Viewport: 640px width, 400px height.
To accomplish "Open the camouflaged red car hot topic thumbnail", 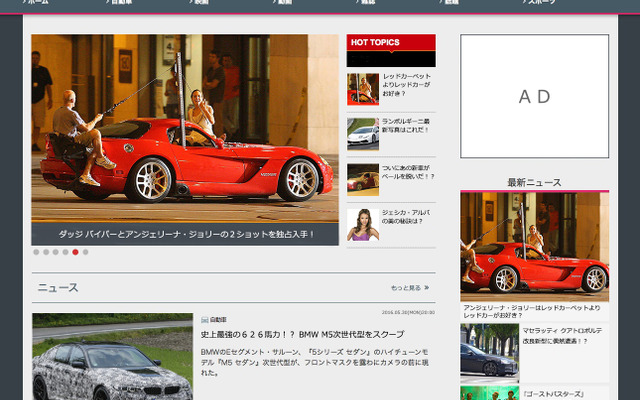I will click(363, 180).
